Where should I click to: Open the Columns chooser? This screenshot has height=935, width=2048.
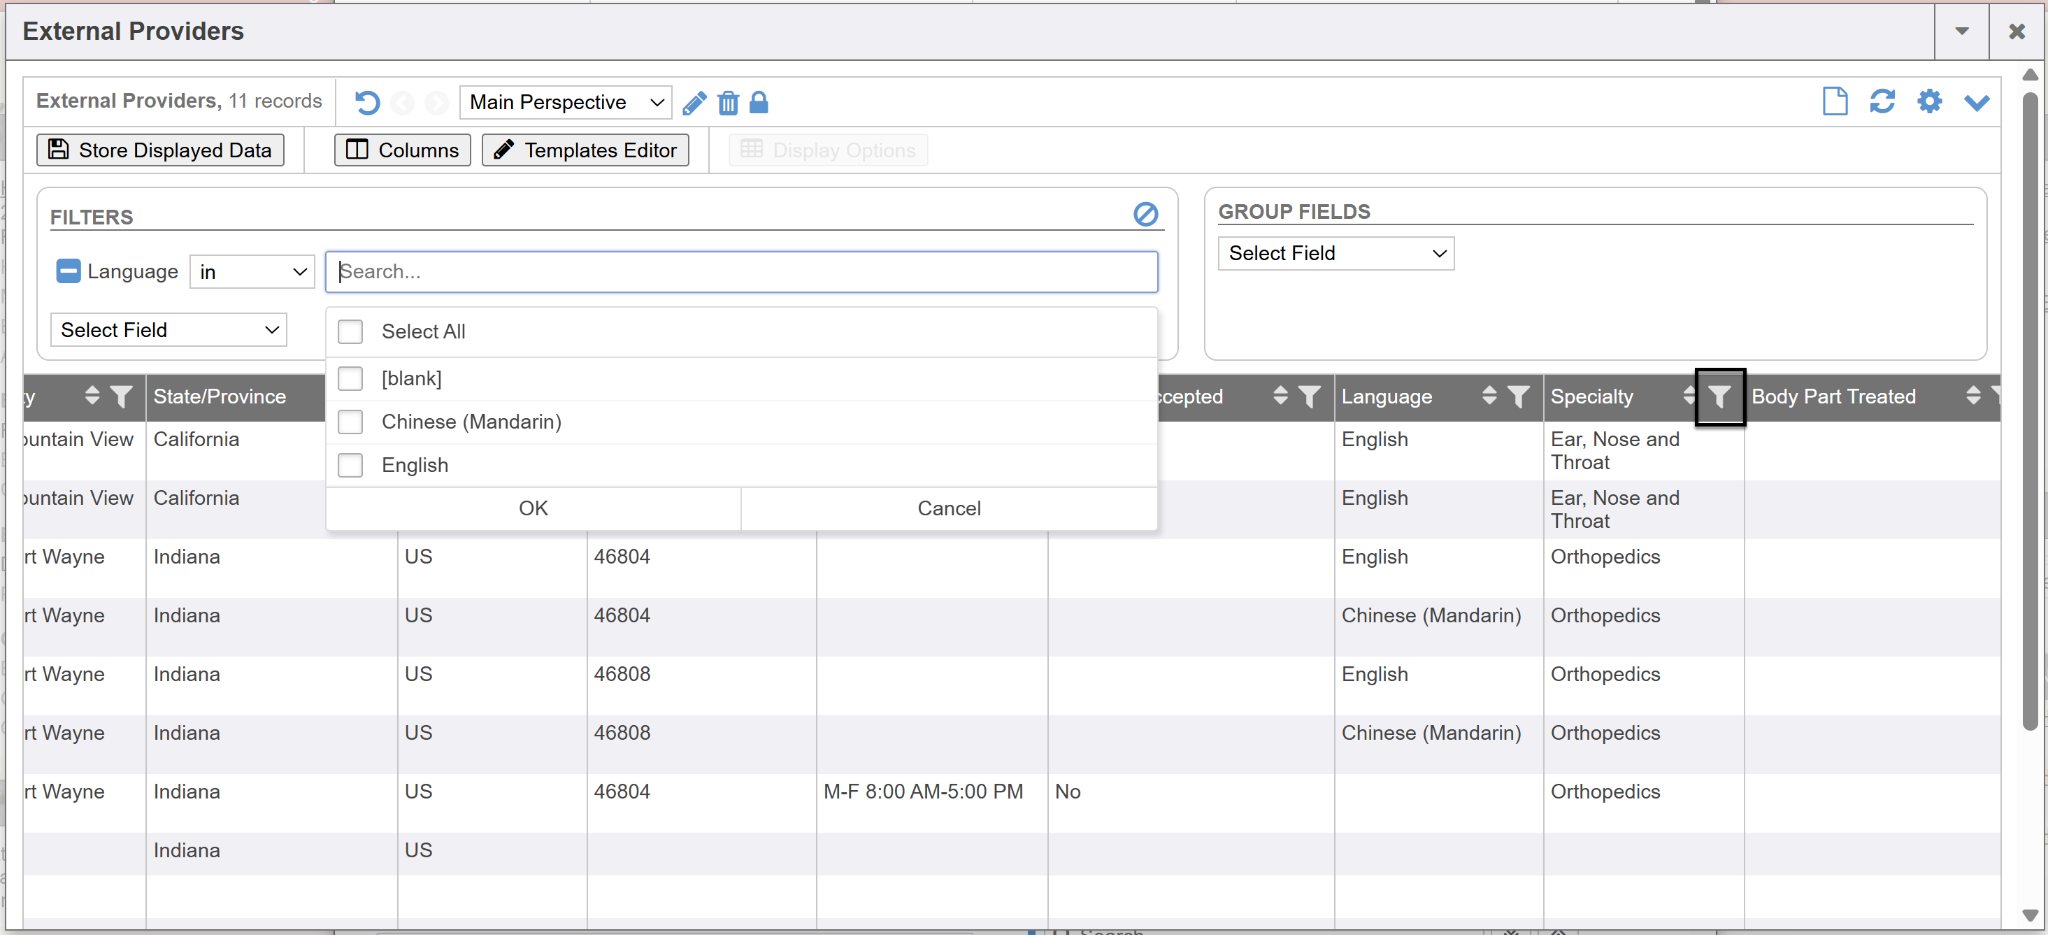(x=402, y=150)
